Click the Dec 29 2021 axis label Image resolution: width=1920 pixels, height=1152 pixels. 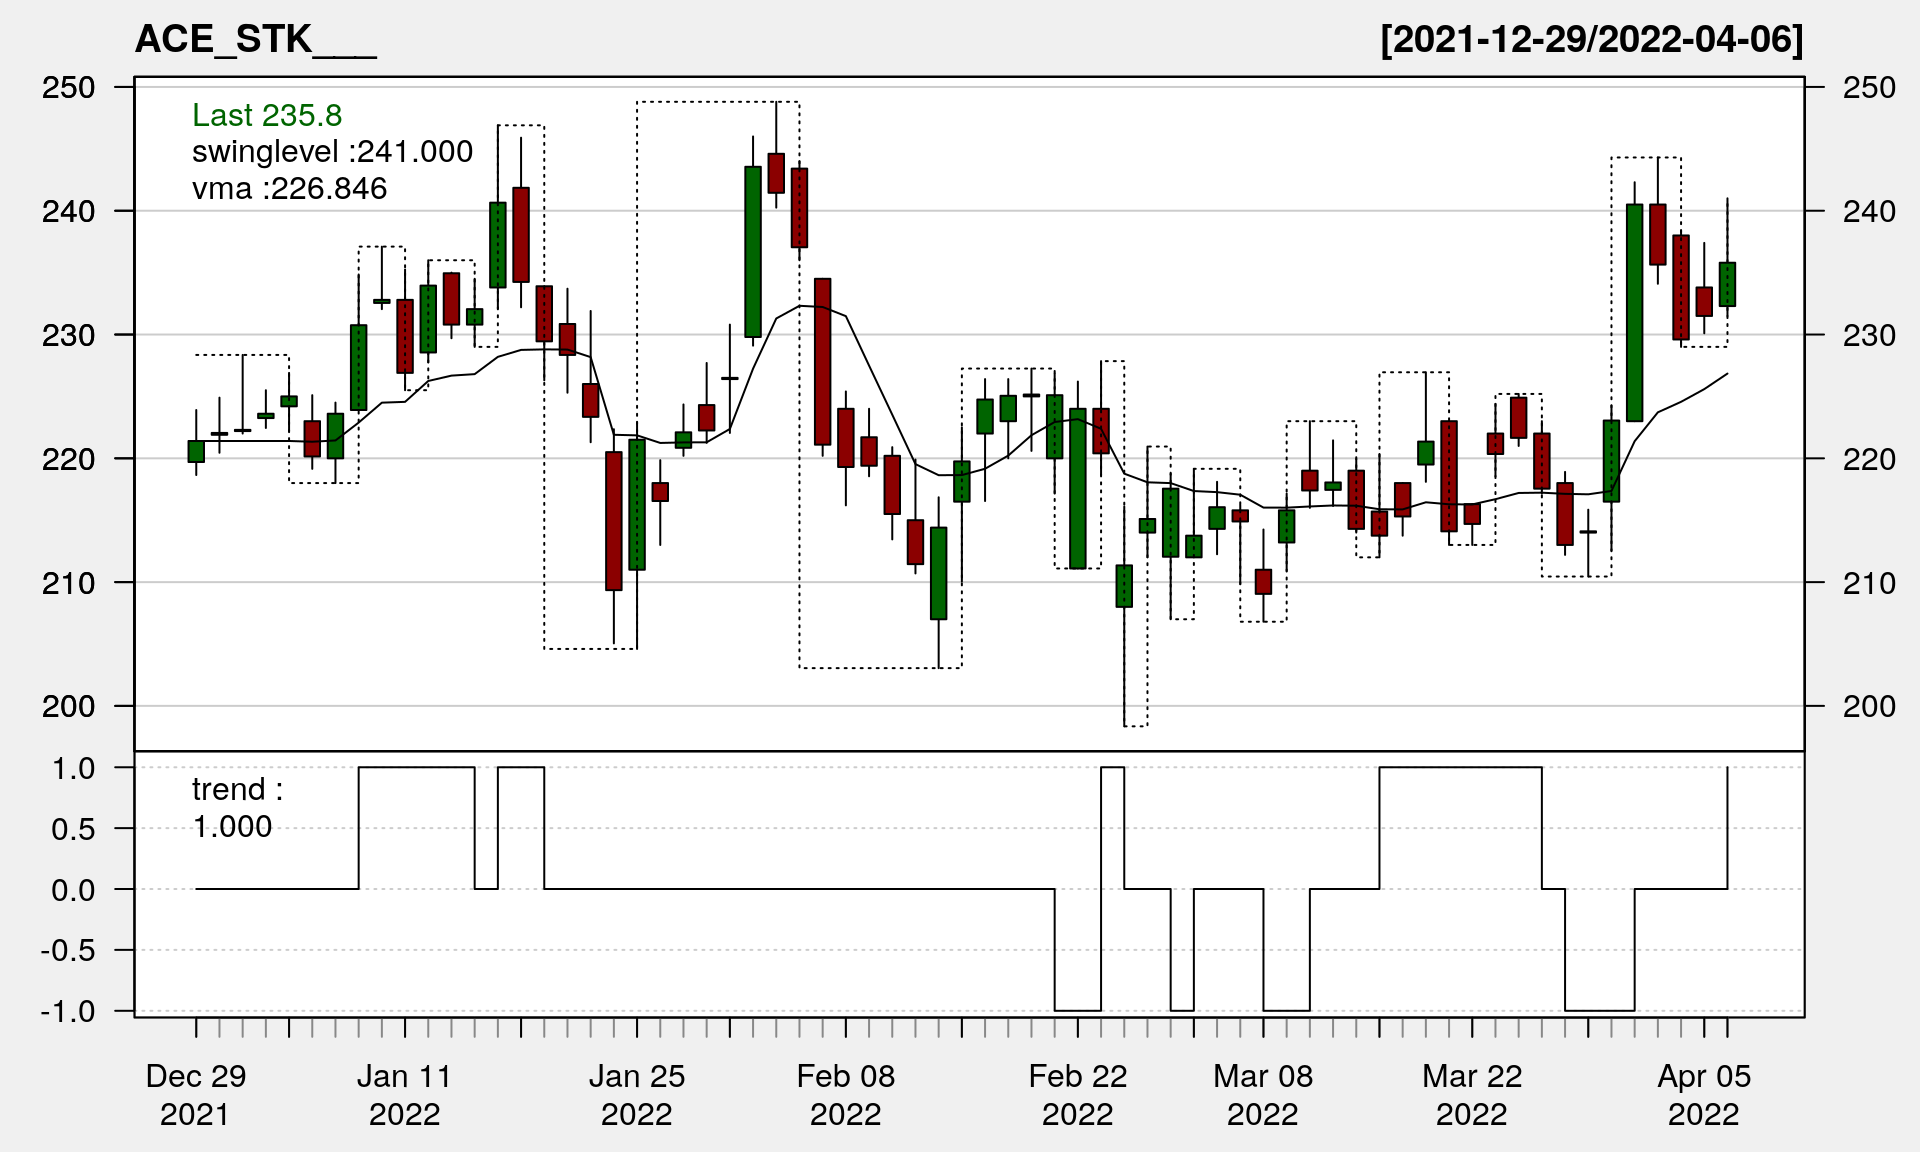tap(195, 1094)
